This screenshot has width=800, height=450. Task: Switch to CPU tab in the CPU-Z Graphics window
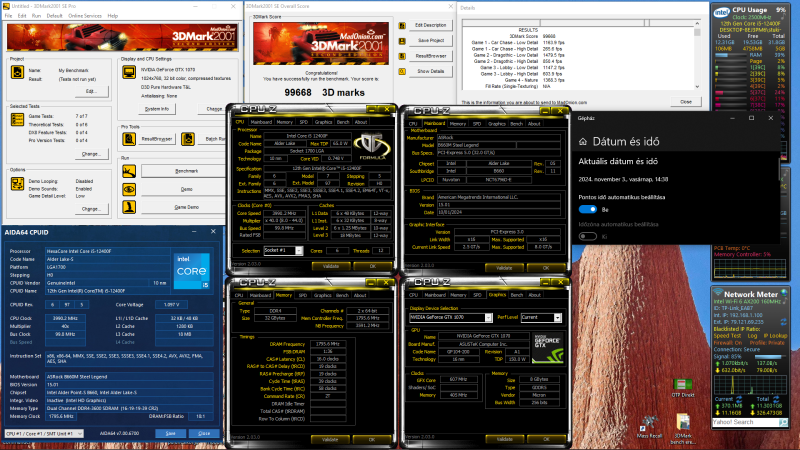413,295
